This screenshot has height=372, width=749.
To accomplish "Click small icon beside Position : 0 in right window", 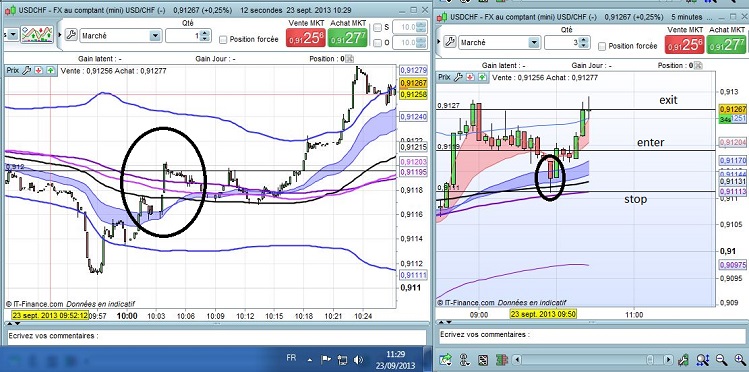I will click(697, 65).
